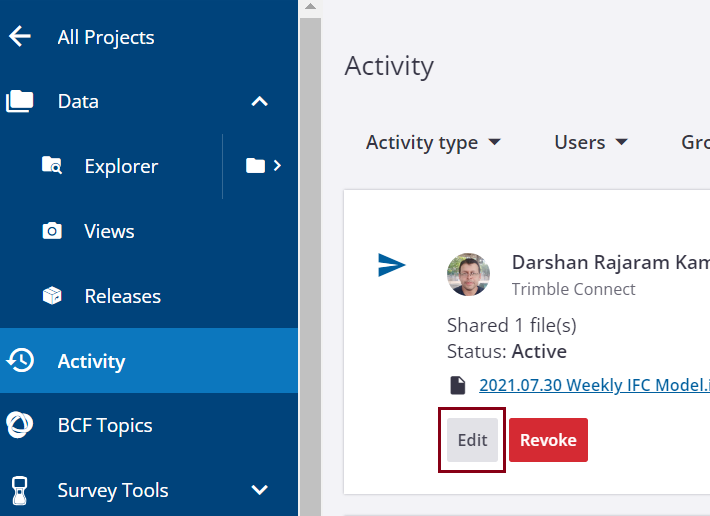Click the file icon beside the IFC model link
This screenshot has width=710, height=516.
[458, 385]
